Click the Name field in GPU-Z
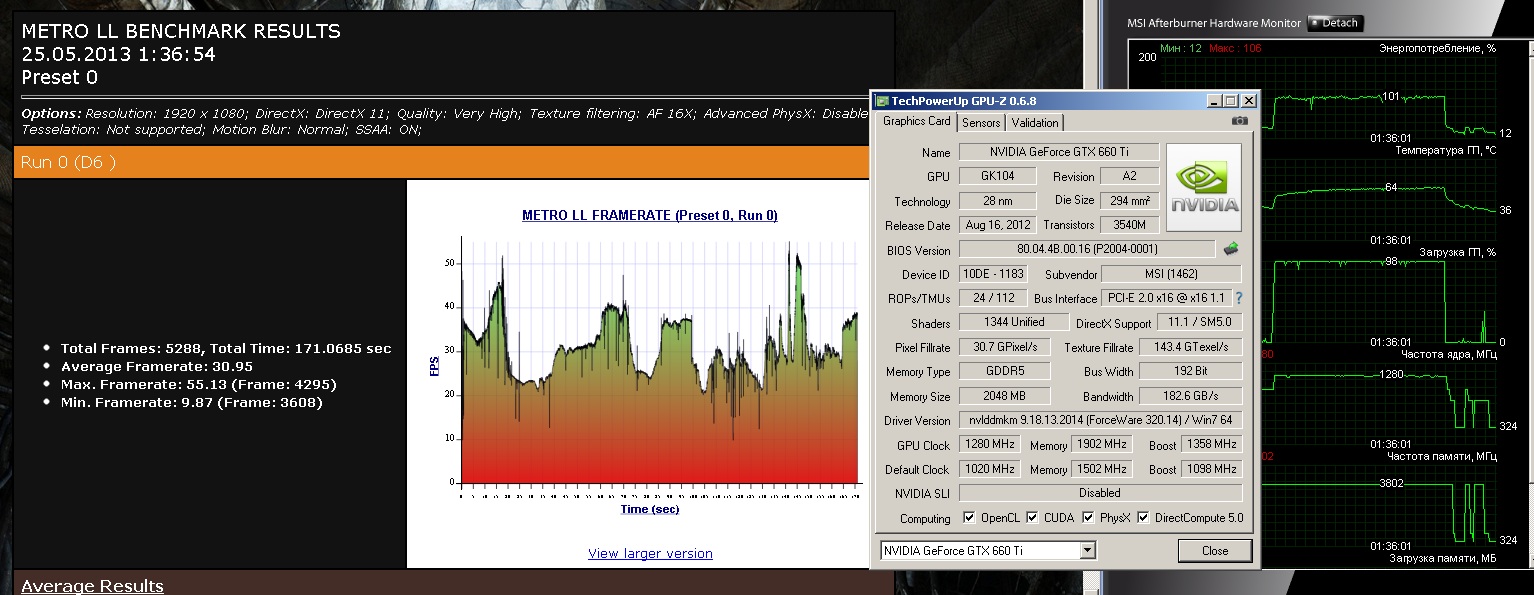1534x595 pixels. (1059, 152)
